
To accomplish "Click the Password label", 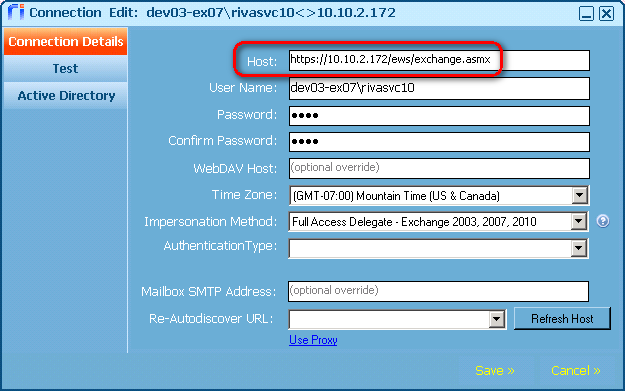I will click(247, 115).
